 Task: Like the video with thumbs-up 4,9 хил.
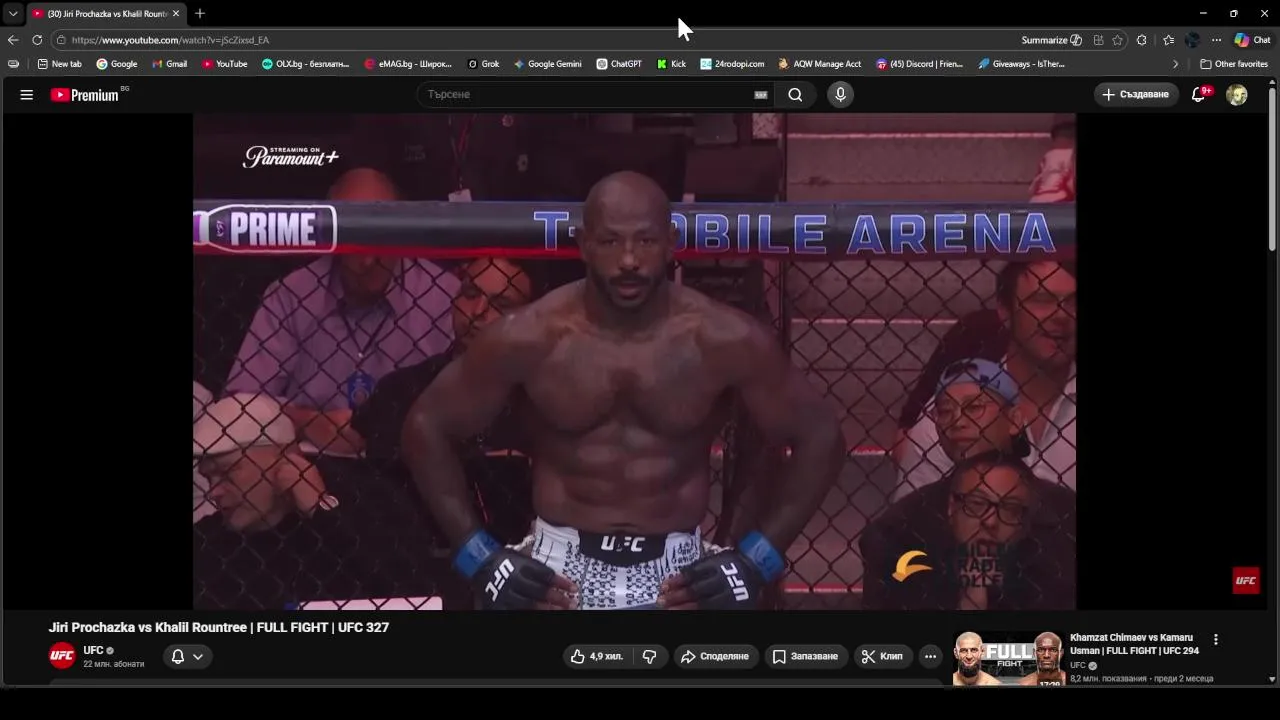point(597,657)
